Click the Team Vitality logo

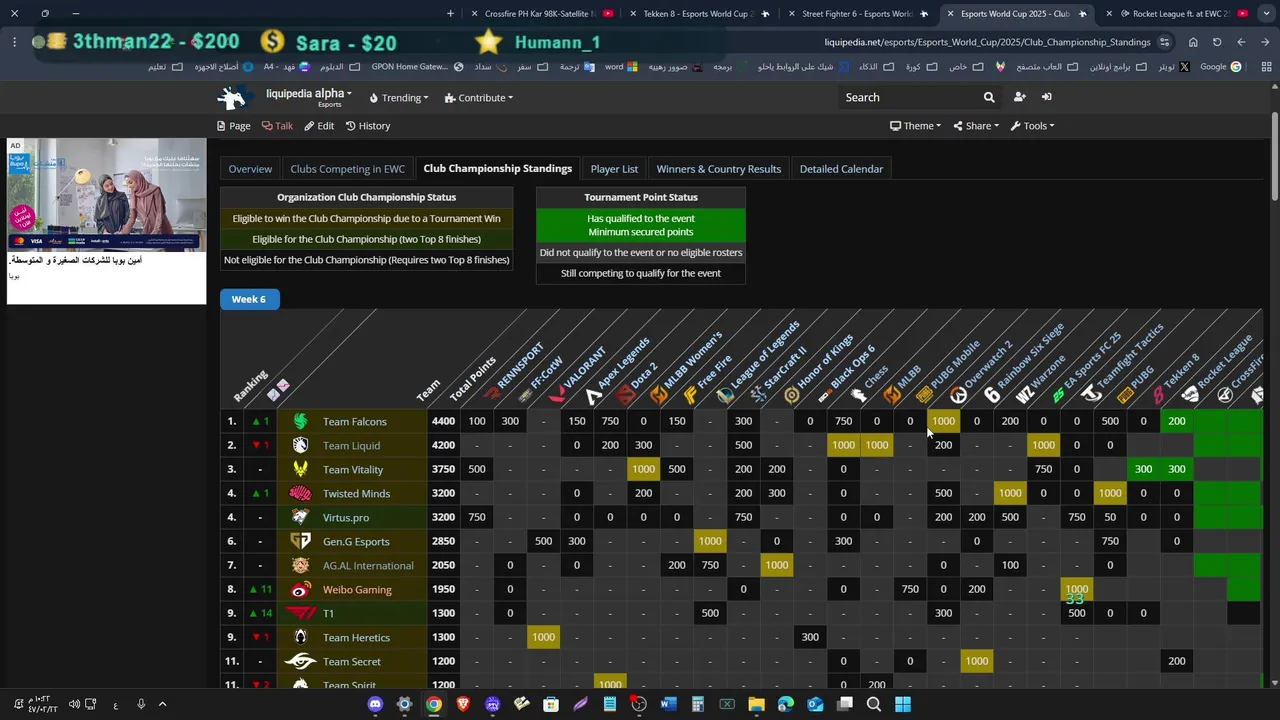coord(300,469)
